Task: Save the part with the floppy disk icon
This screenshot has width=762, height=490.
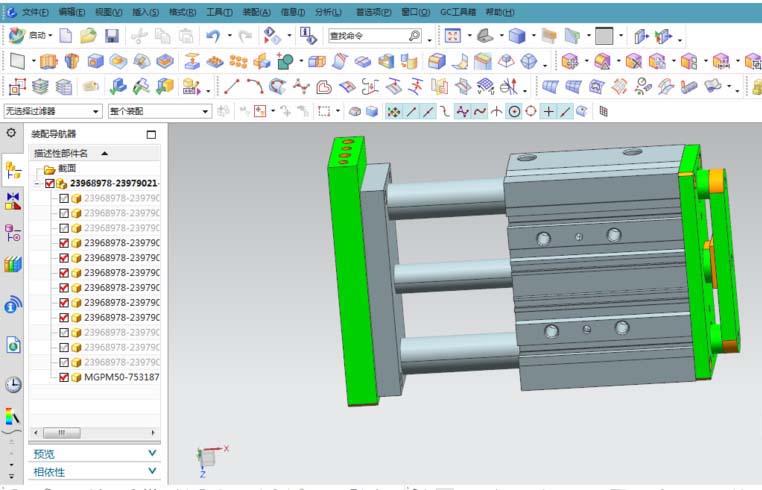Action: pyautogui.click(x=112, y=35)
